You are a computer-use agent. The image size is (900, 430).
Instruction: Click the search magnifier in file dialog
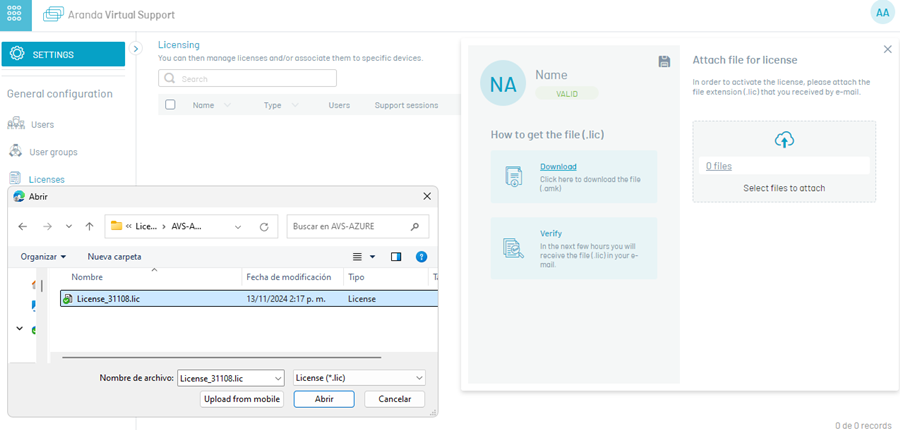point(415,227)
